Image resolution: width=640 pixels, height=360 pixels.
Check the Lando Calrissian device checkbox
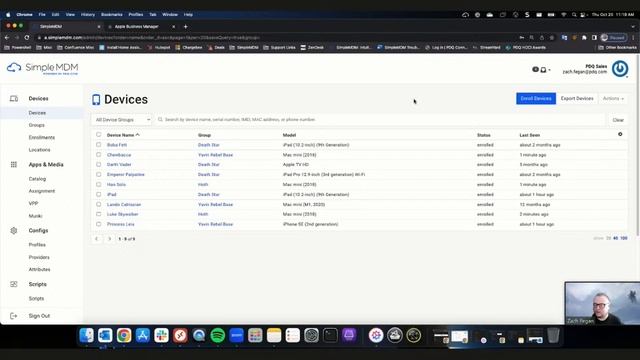(x=98, y=204)
